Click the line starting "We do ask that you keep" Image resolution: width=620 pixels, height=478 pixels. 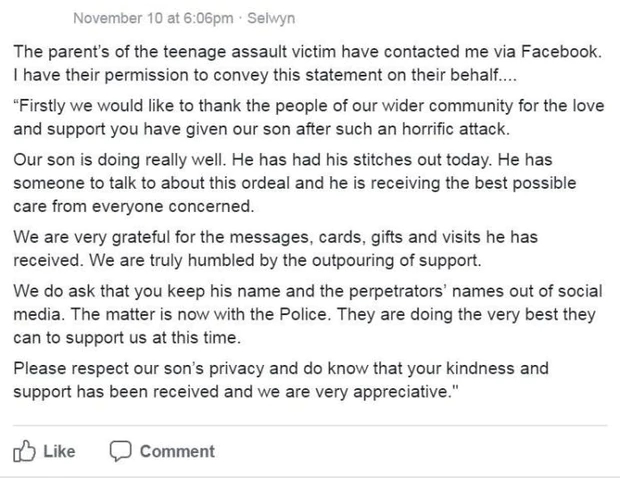pos(308,291)
